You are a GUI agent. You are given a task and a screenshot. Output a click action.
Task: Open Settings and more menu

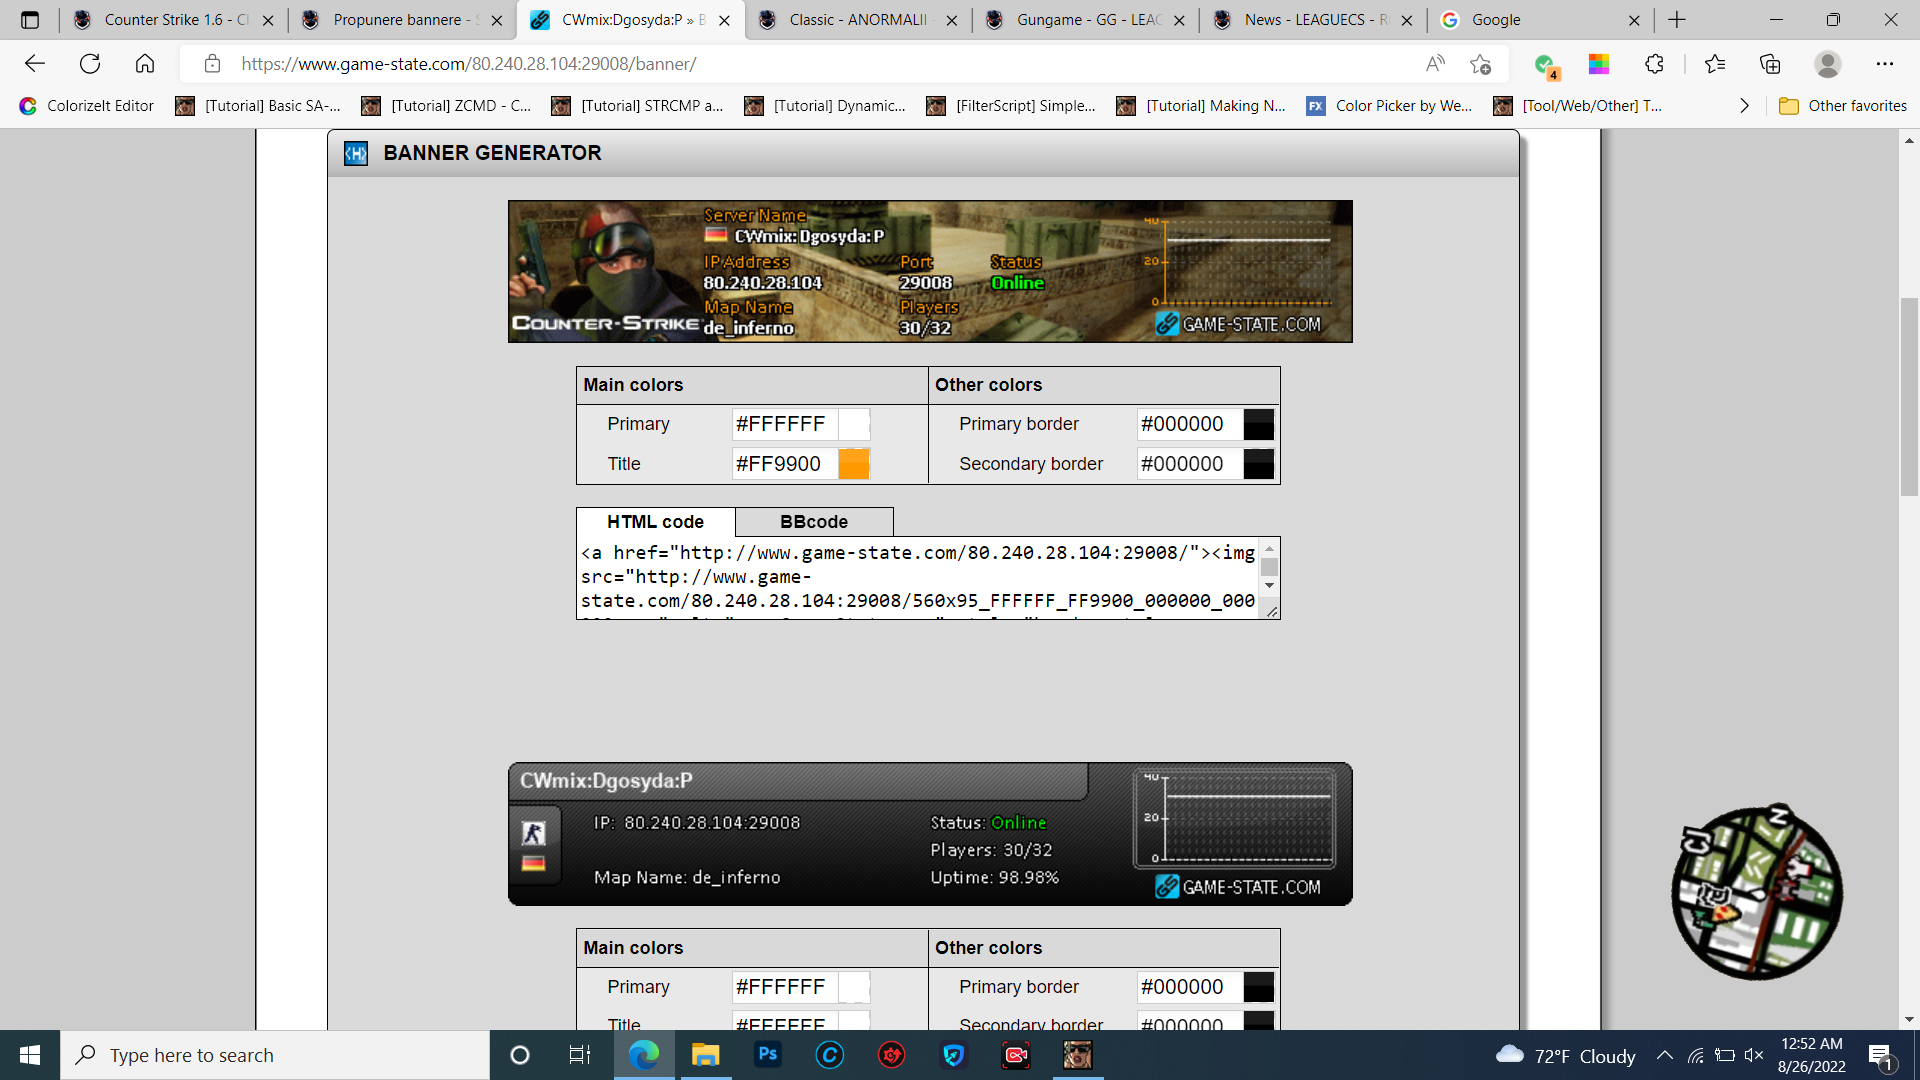pos(1885,64)
